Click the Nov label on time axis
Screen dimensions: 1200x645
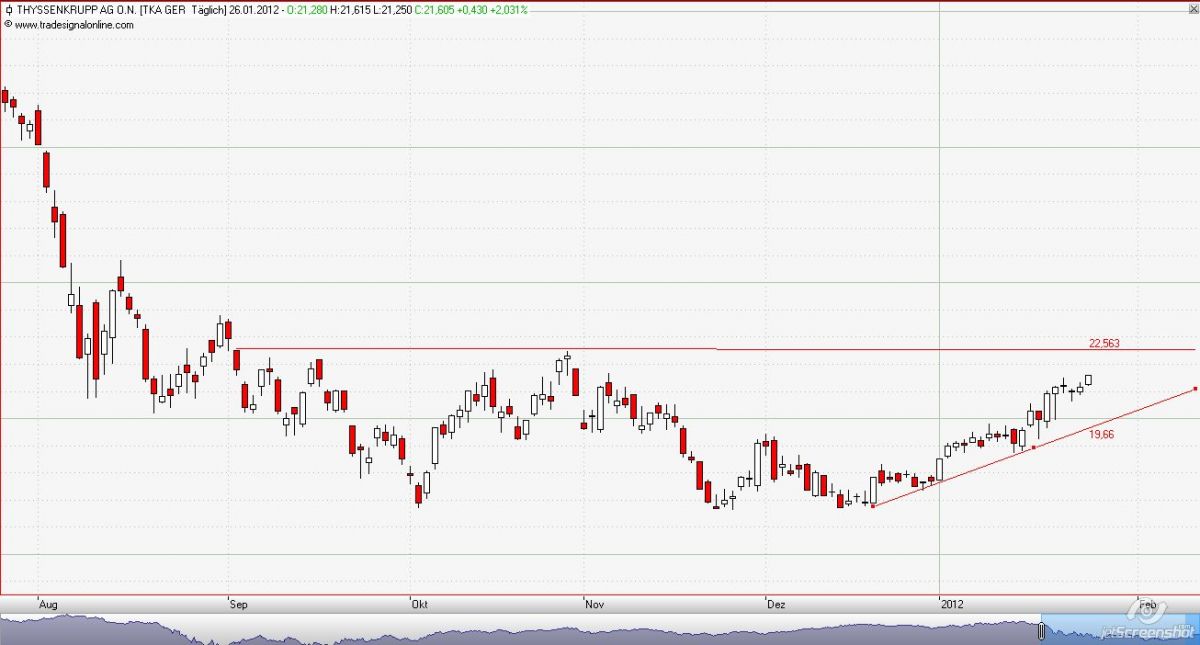[x=594, y=605]
